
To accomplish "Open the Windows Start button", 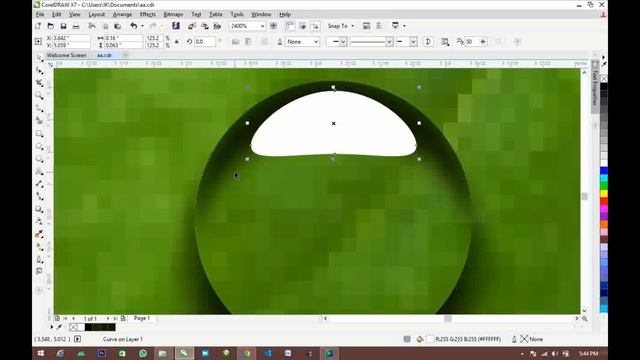I will coord(40,353).
